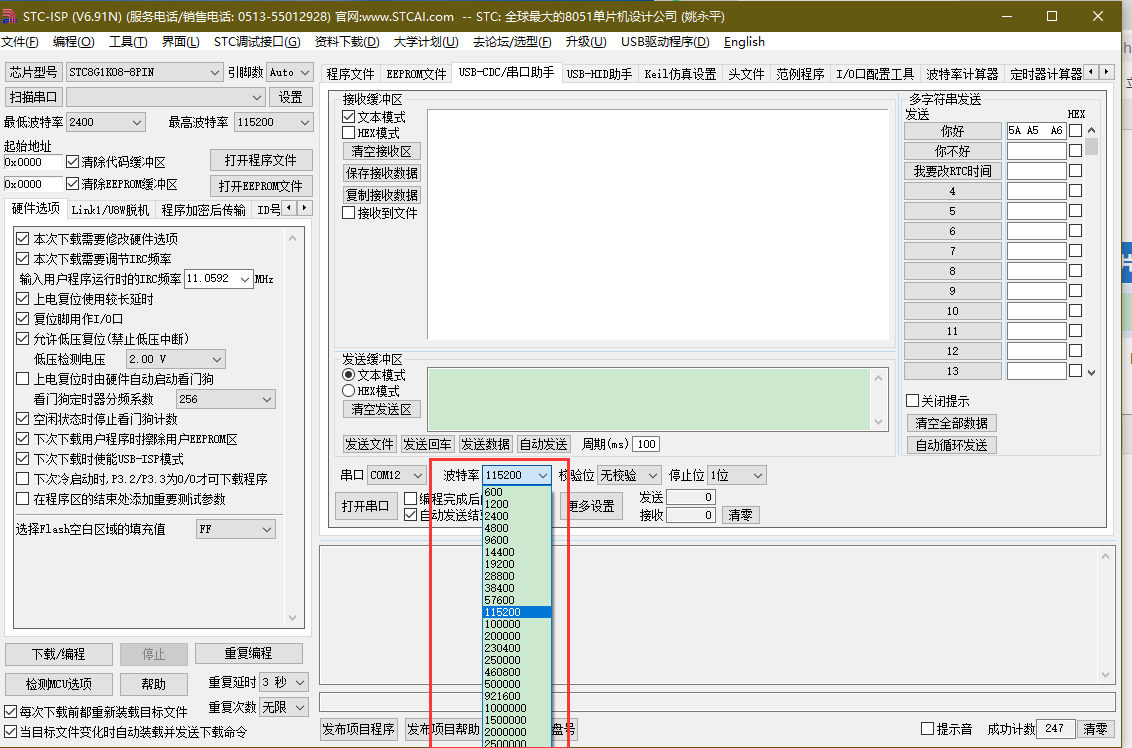
Task: Open the 文件(F) menu
Action: [19, 42]
